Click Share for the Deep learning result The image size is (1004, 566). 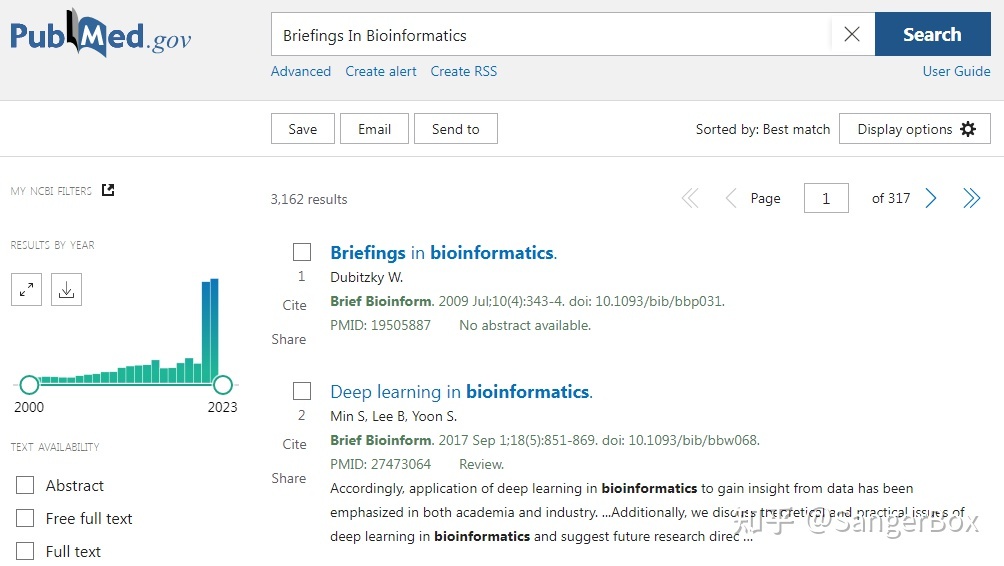click(x=289, y=478)
